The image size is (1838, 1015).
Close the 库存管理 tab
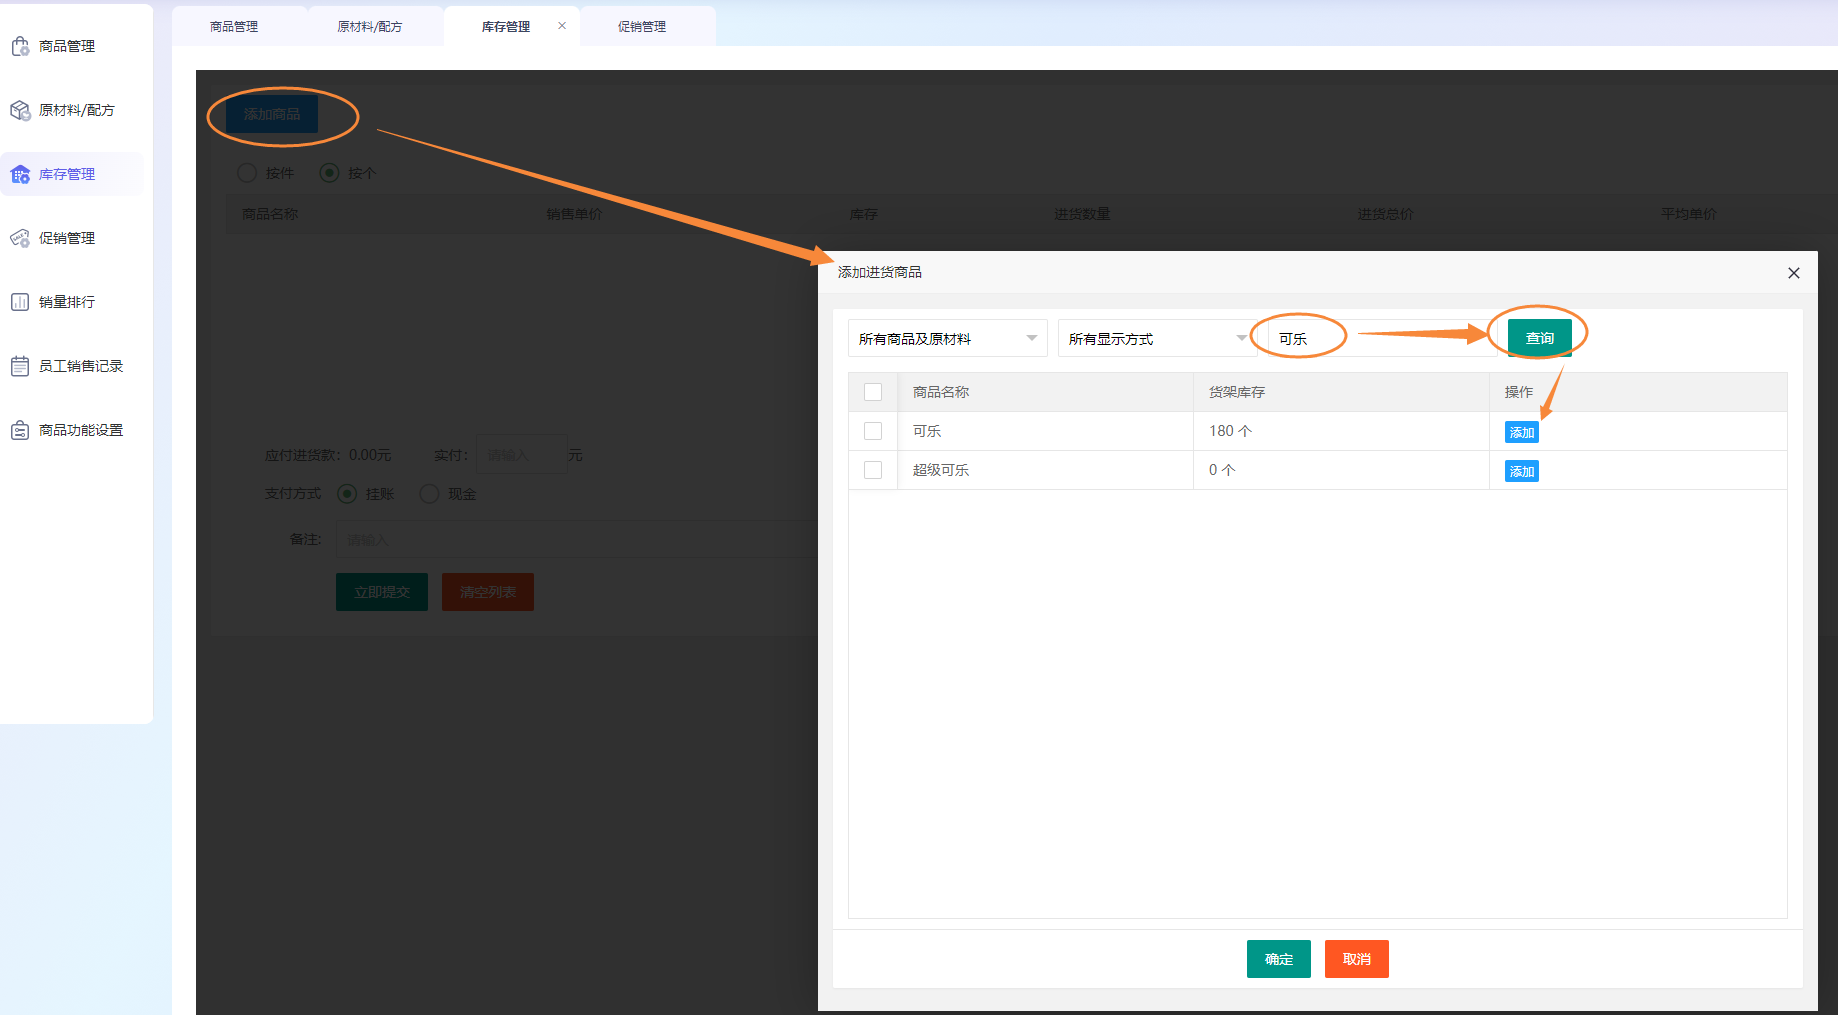[x=562, y=26]
